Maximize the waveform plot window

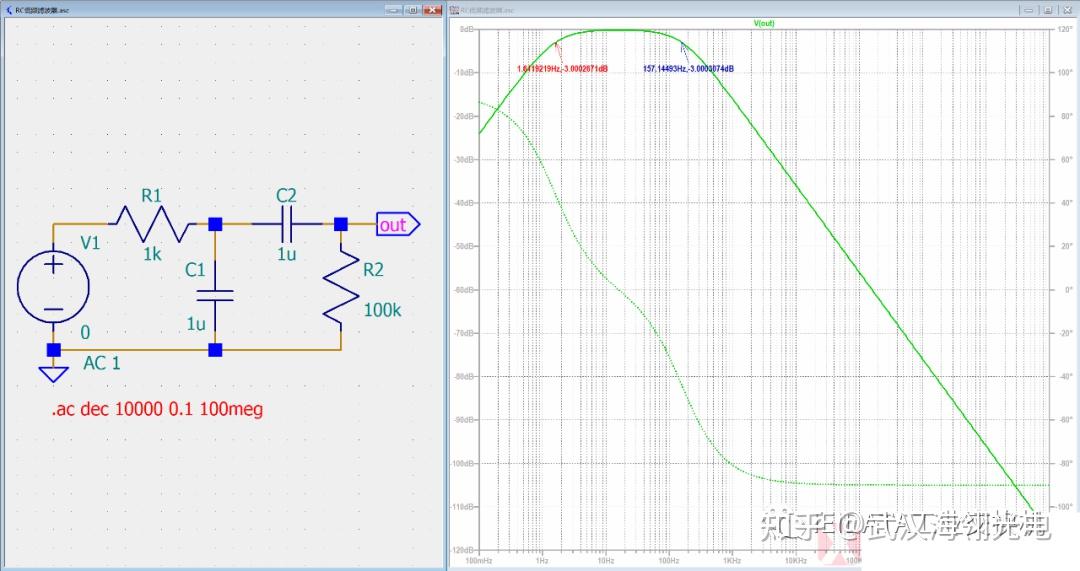[x=1048, y=10]
